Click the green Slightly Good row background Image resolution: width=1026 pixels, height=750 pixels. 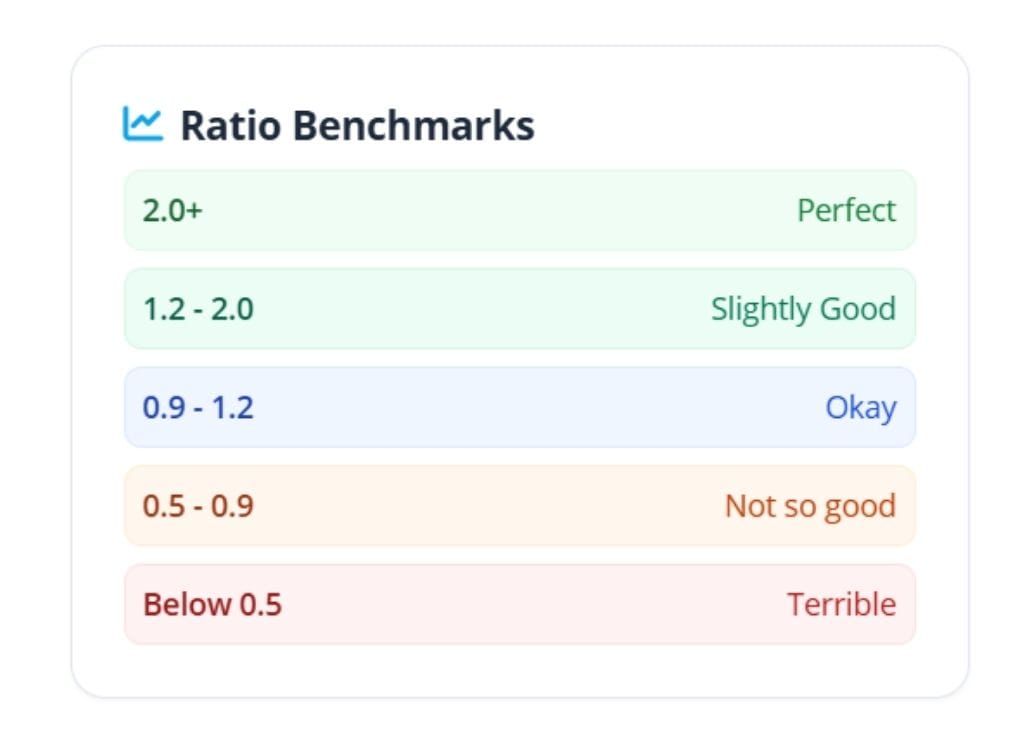pos(519,308)
